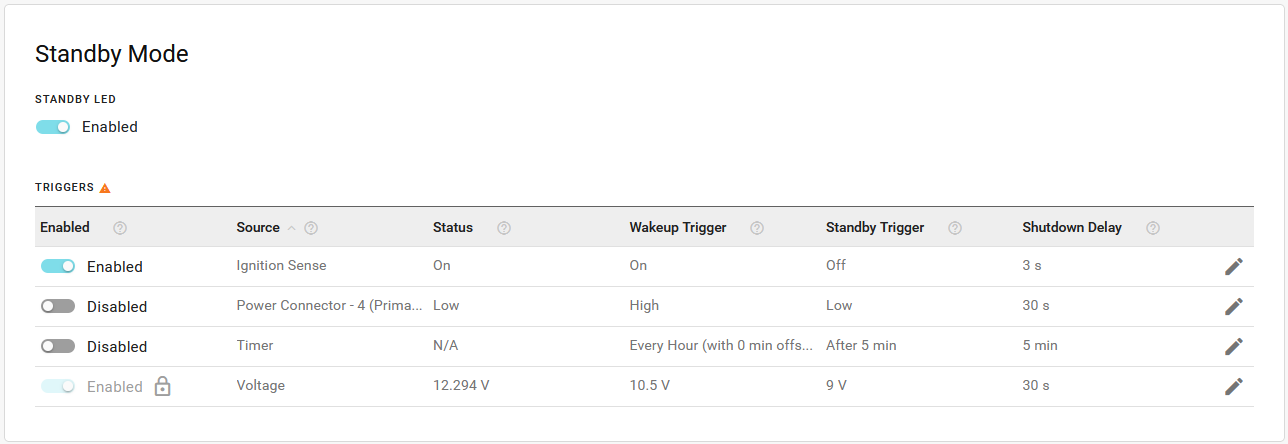1288x444 pixels.
Task: Edit the Voltage trigger settings
Action: click(1234, 386)
